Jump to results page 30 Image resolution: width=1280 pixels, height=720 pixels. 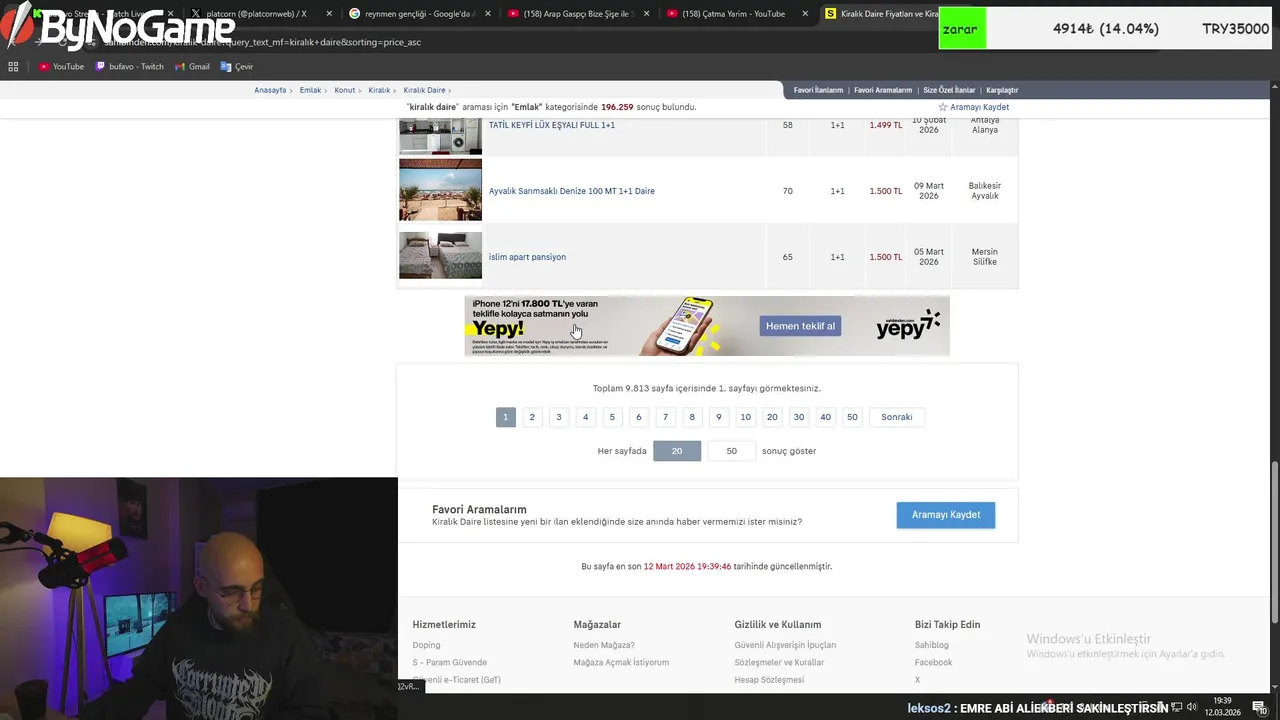799,417
